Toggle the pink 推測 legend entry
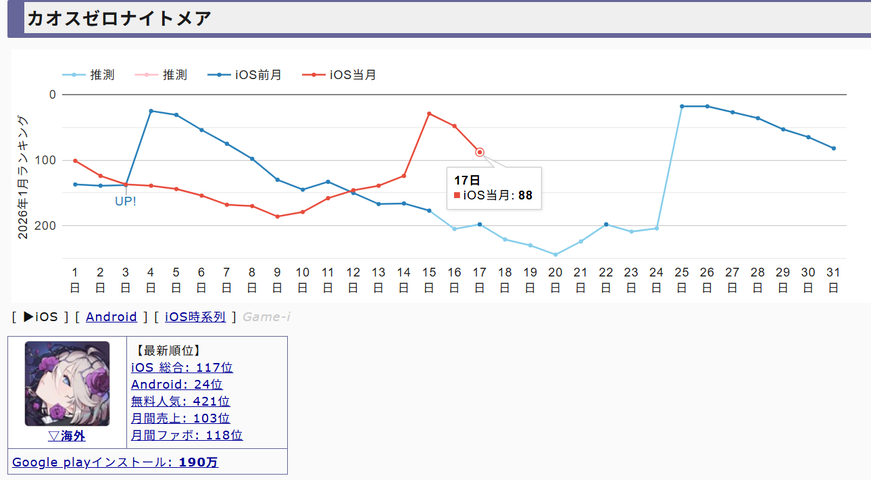The height and width of the screenshot is (480, 871). pyautogui.click(x=161, y=74)
